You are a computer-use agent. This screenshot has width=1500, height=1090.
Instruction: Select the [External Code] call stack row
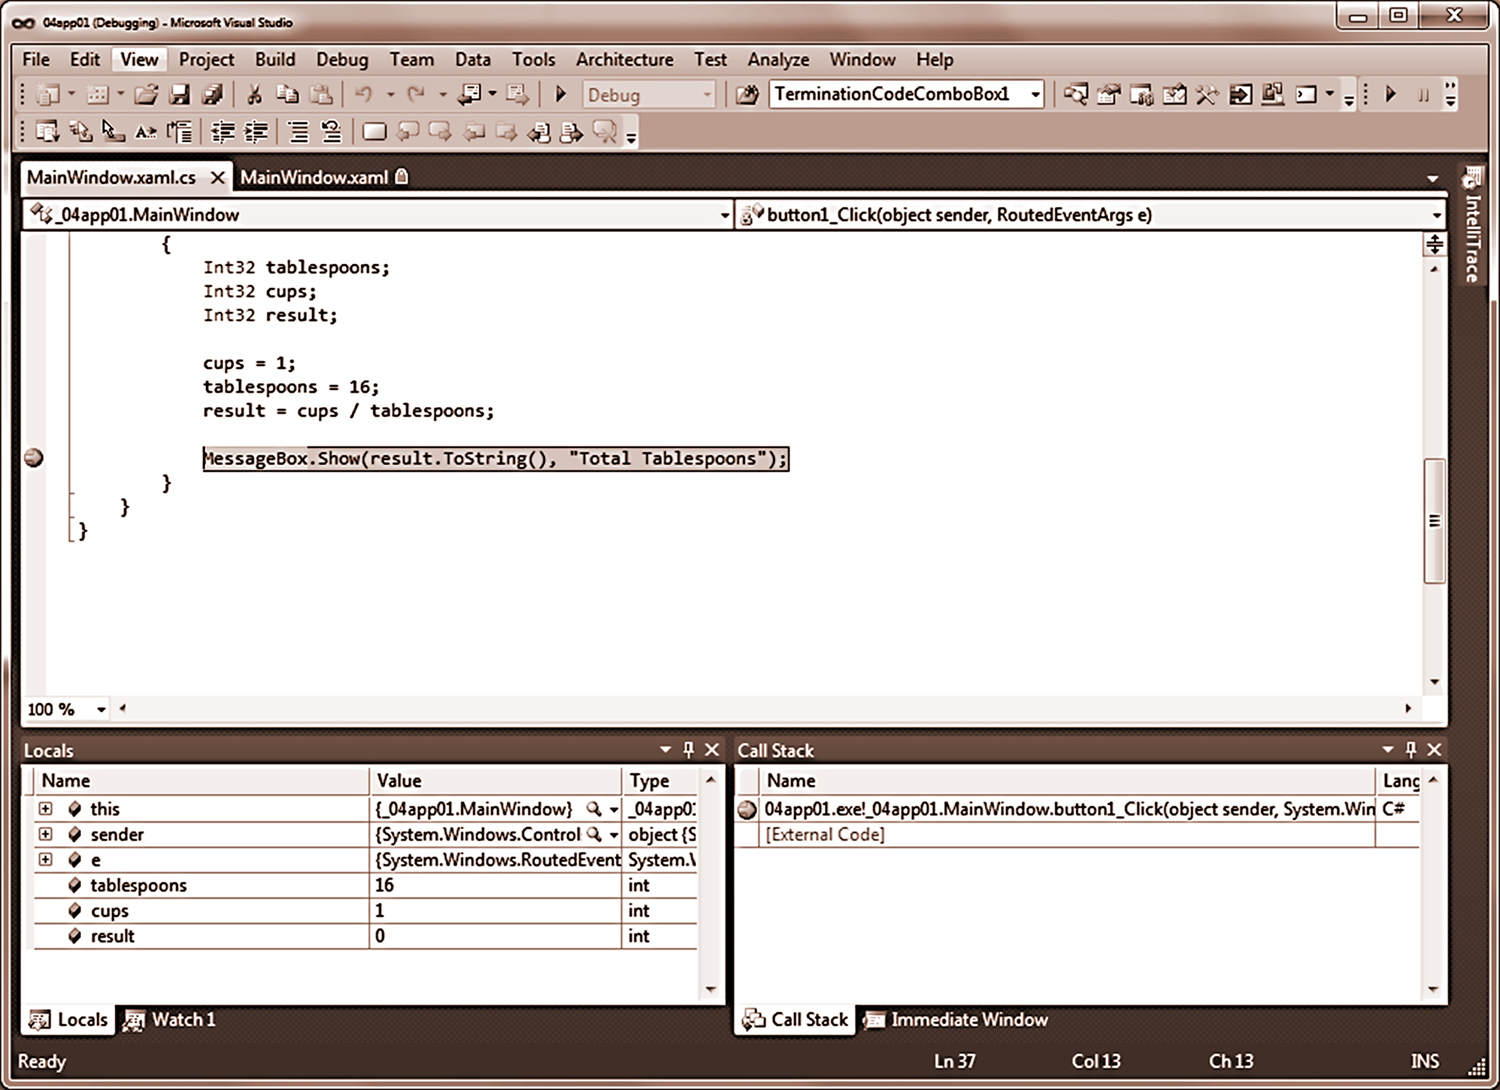click(x=1076, y=834)
